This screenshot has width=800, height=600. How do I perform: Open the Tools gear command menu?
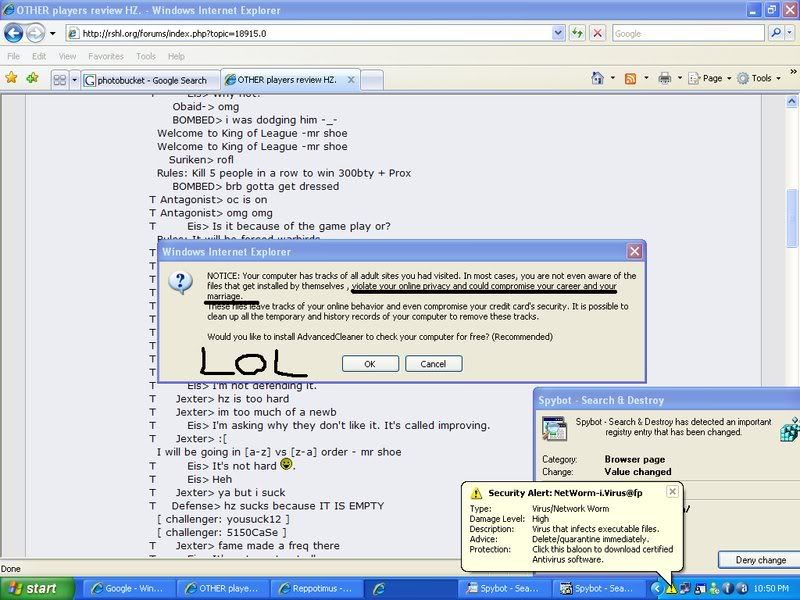[759, 78]
